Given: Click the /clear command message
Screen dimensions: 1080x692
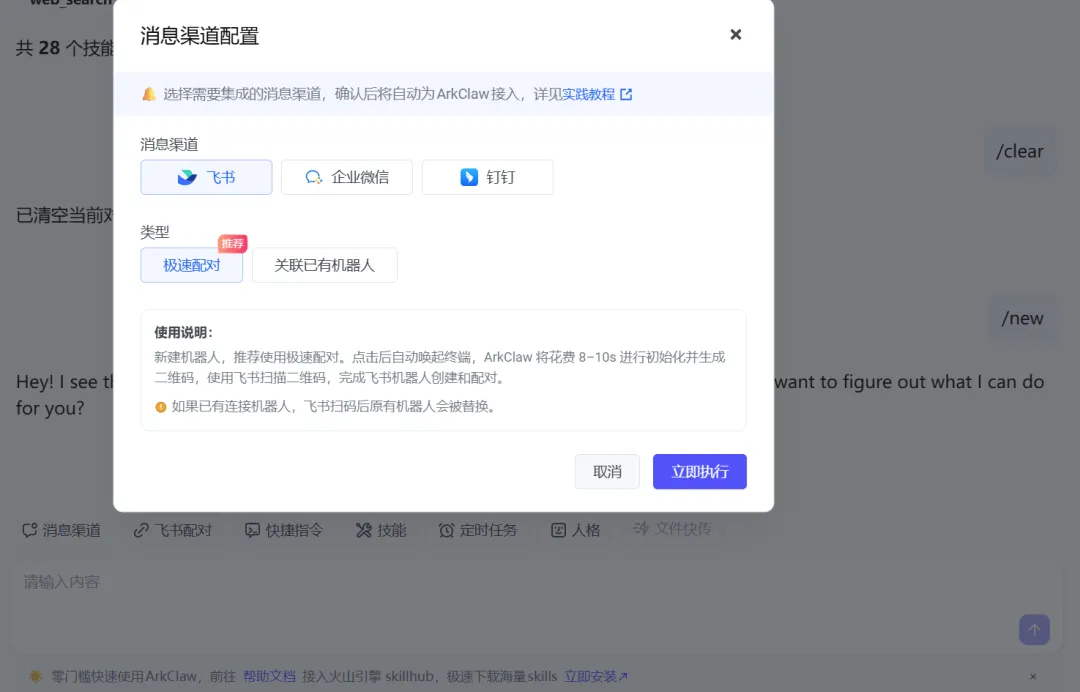Looking at the screenshot, I should click(1019, 151).
